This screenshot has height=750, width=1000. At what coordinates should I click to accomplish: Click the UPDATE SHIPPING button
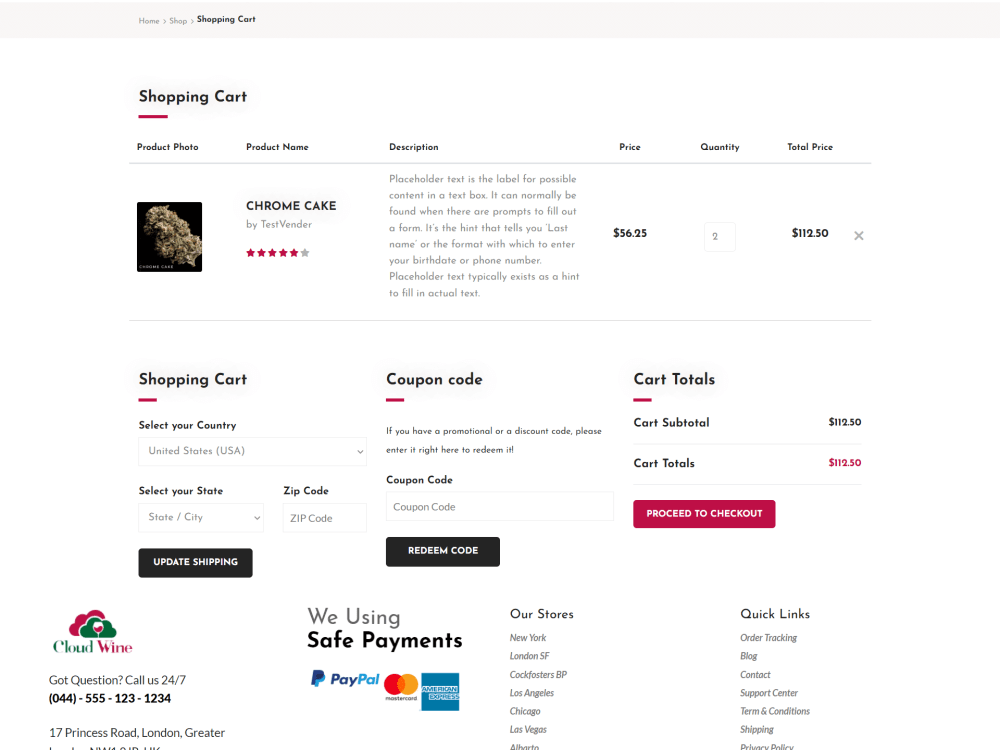(x=195, y=562)
